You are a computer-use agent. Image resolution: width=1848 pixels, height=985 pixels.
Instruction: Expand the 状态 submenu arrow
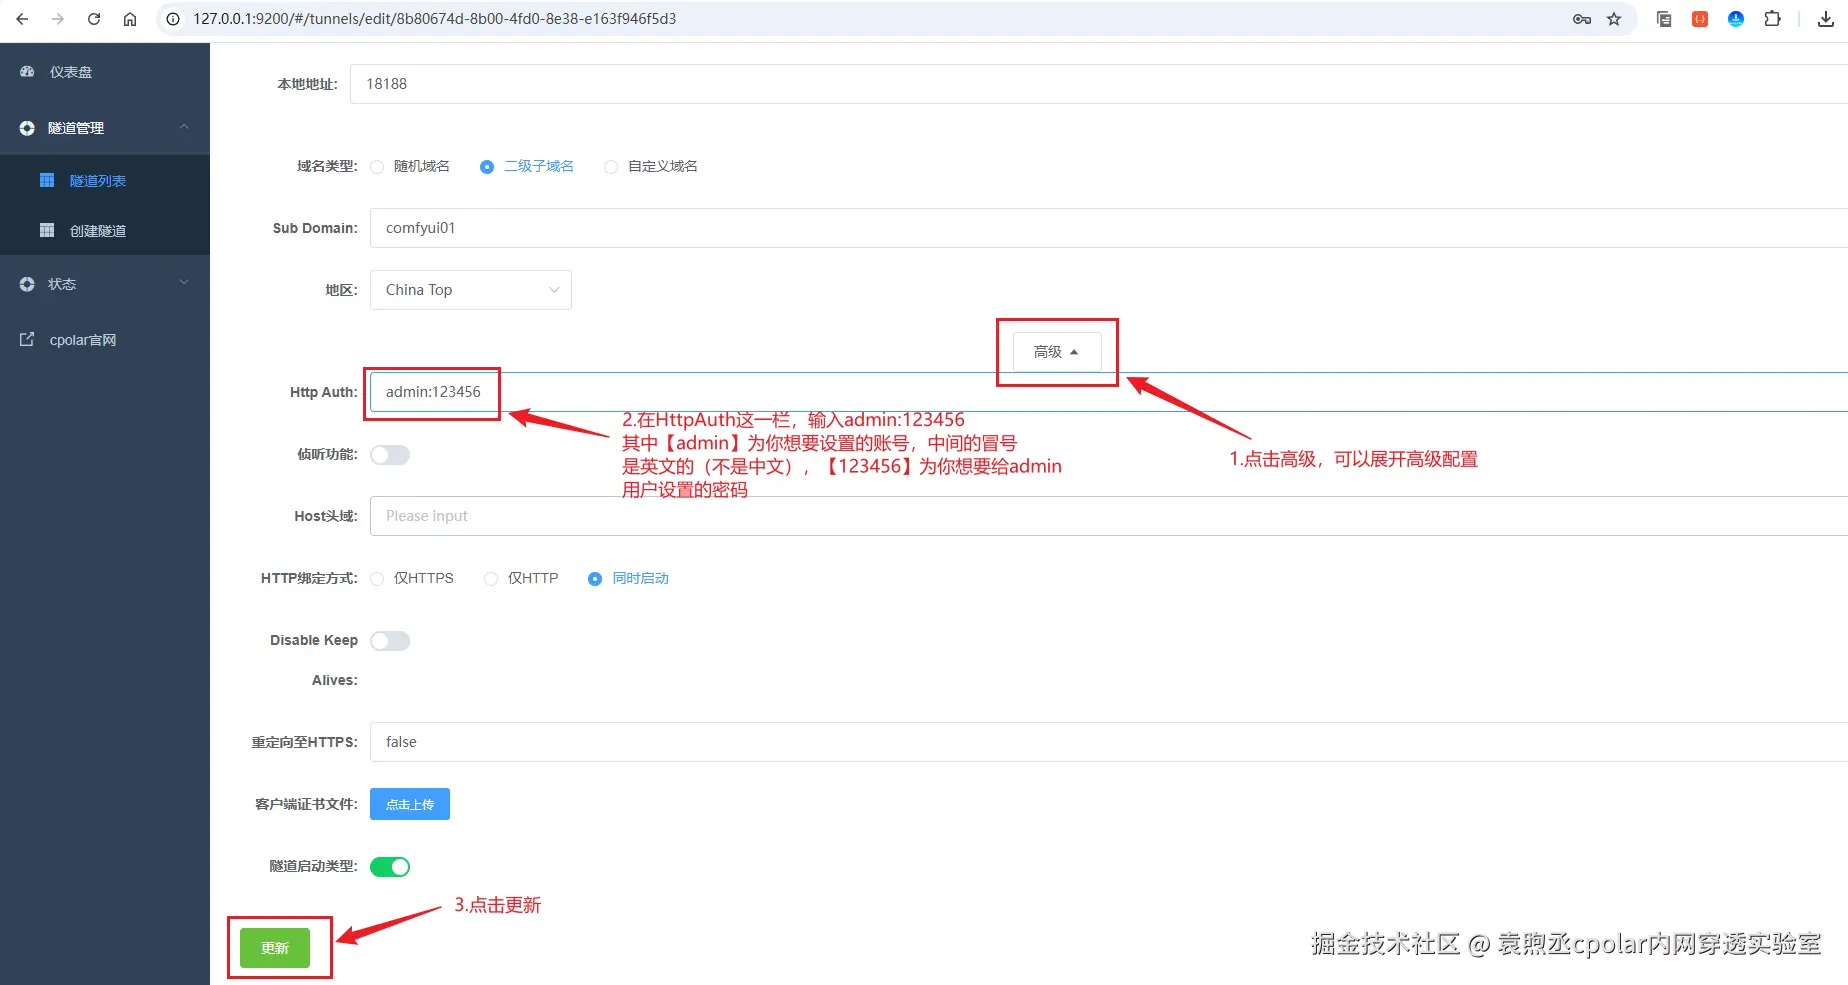click(x=184, y=283)
